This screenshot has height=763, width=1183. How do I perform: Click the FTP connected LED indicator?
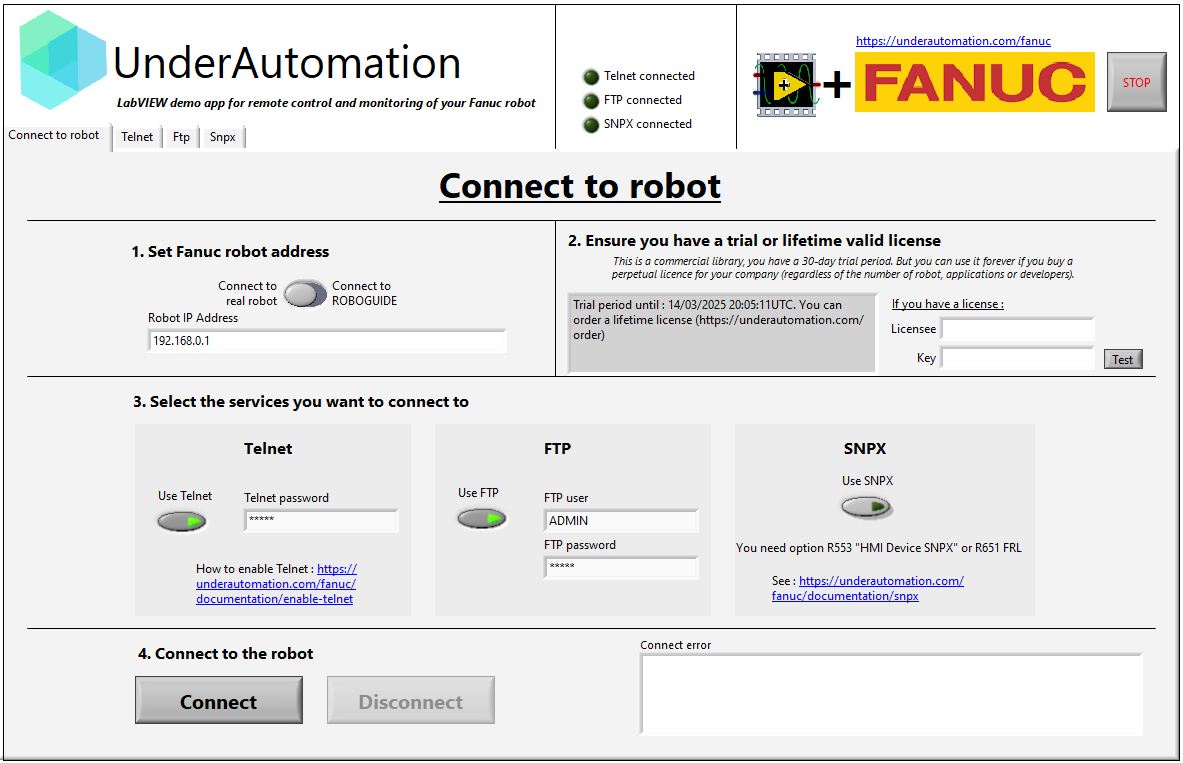pyautogui.click(x=591, y=100)
